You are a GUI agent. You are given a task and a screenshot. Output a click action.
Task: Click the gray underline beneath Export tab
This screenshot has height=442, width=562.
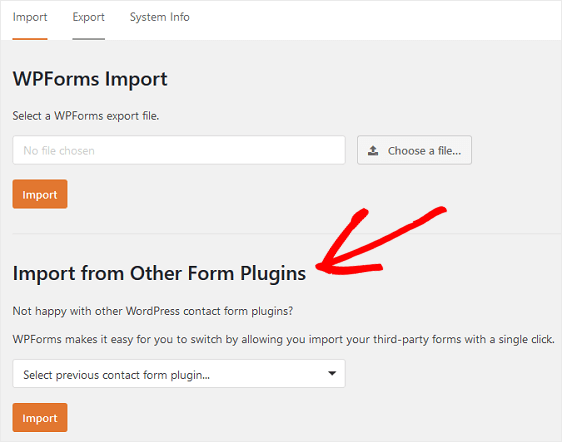pyautogui.click(x=89, y=39)
